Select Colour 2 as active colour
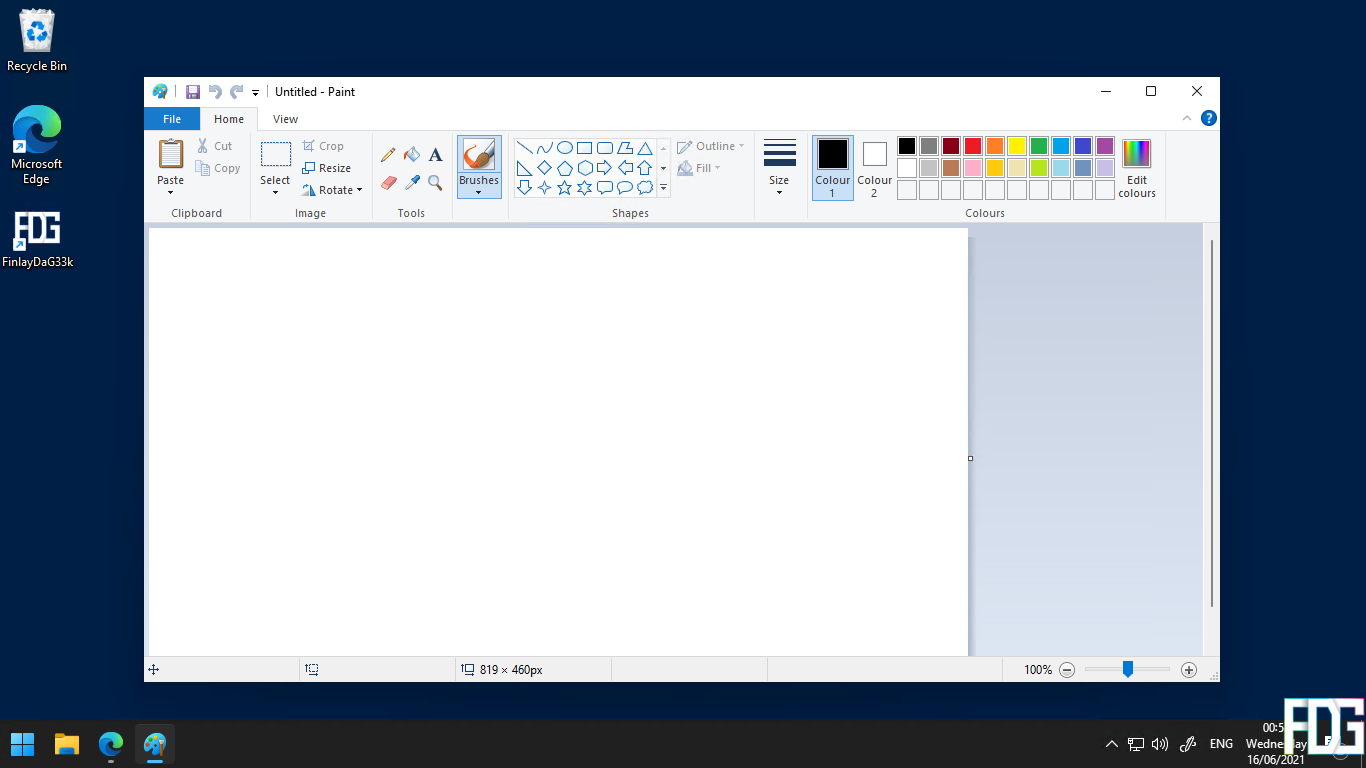Image resolution: width=1366 pixels, height=768 pixels. click(874, 167)
